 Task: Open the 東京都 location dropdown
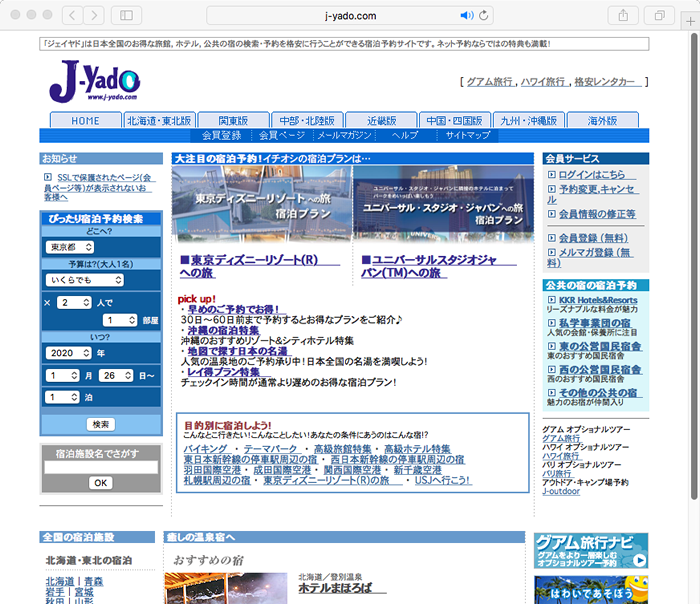pos(70,247)
